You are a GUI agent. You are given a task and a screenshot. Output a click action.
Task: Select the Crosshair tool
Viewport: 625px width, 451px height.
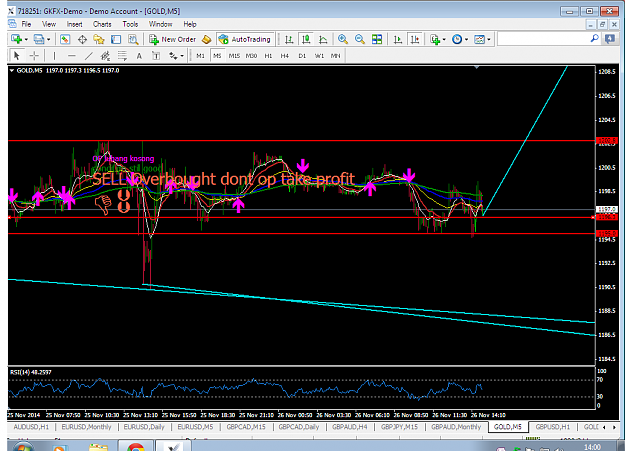(34, 56)
